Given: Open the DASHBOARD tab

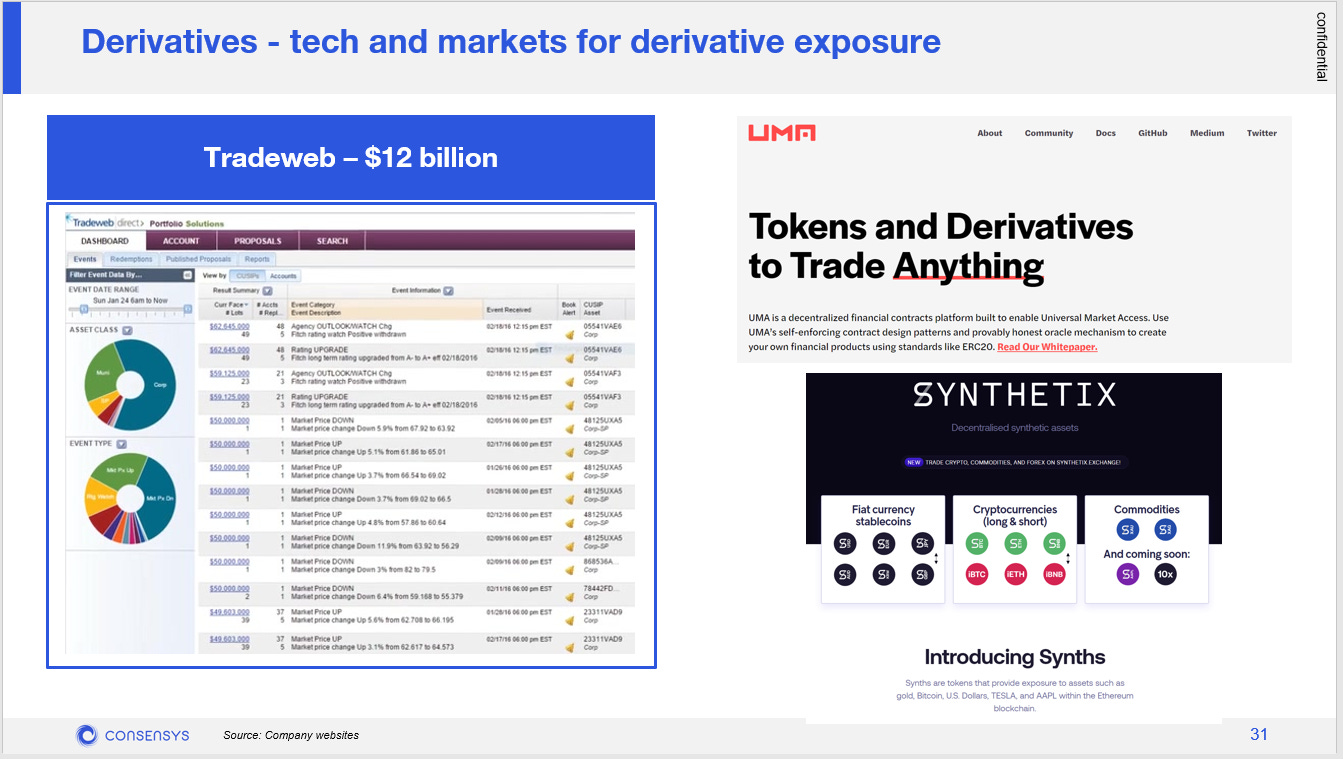Looking at the screenshot, I should pos(105,241).
